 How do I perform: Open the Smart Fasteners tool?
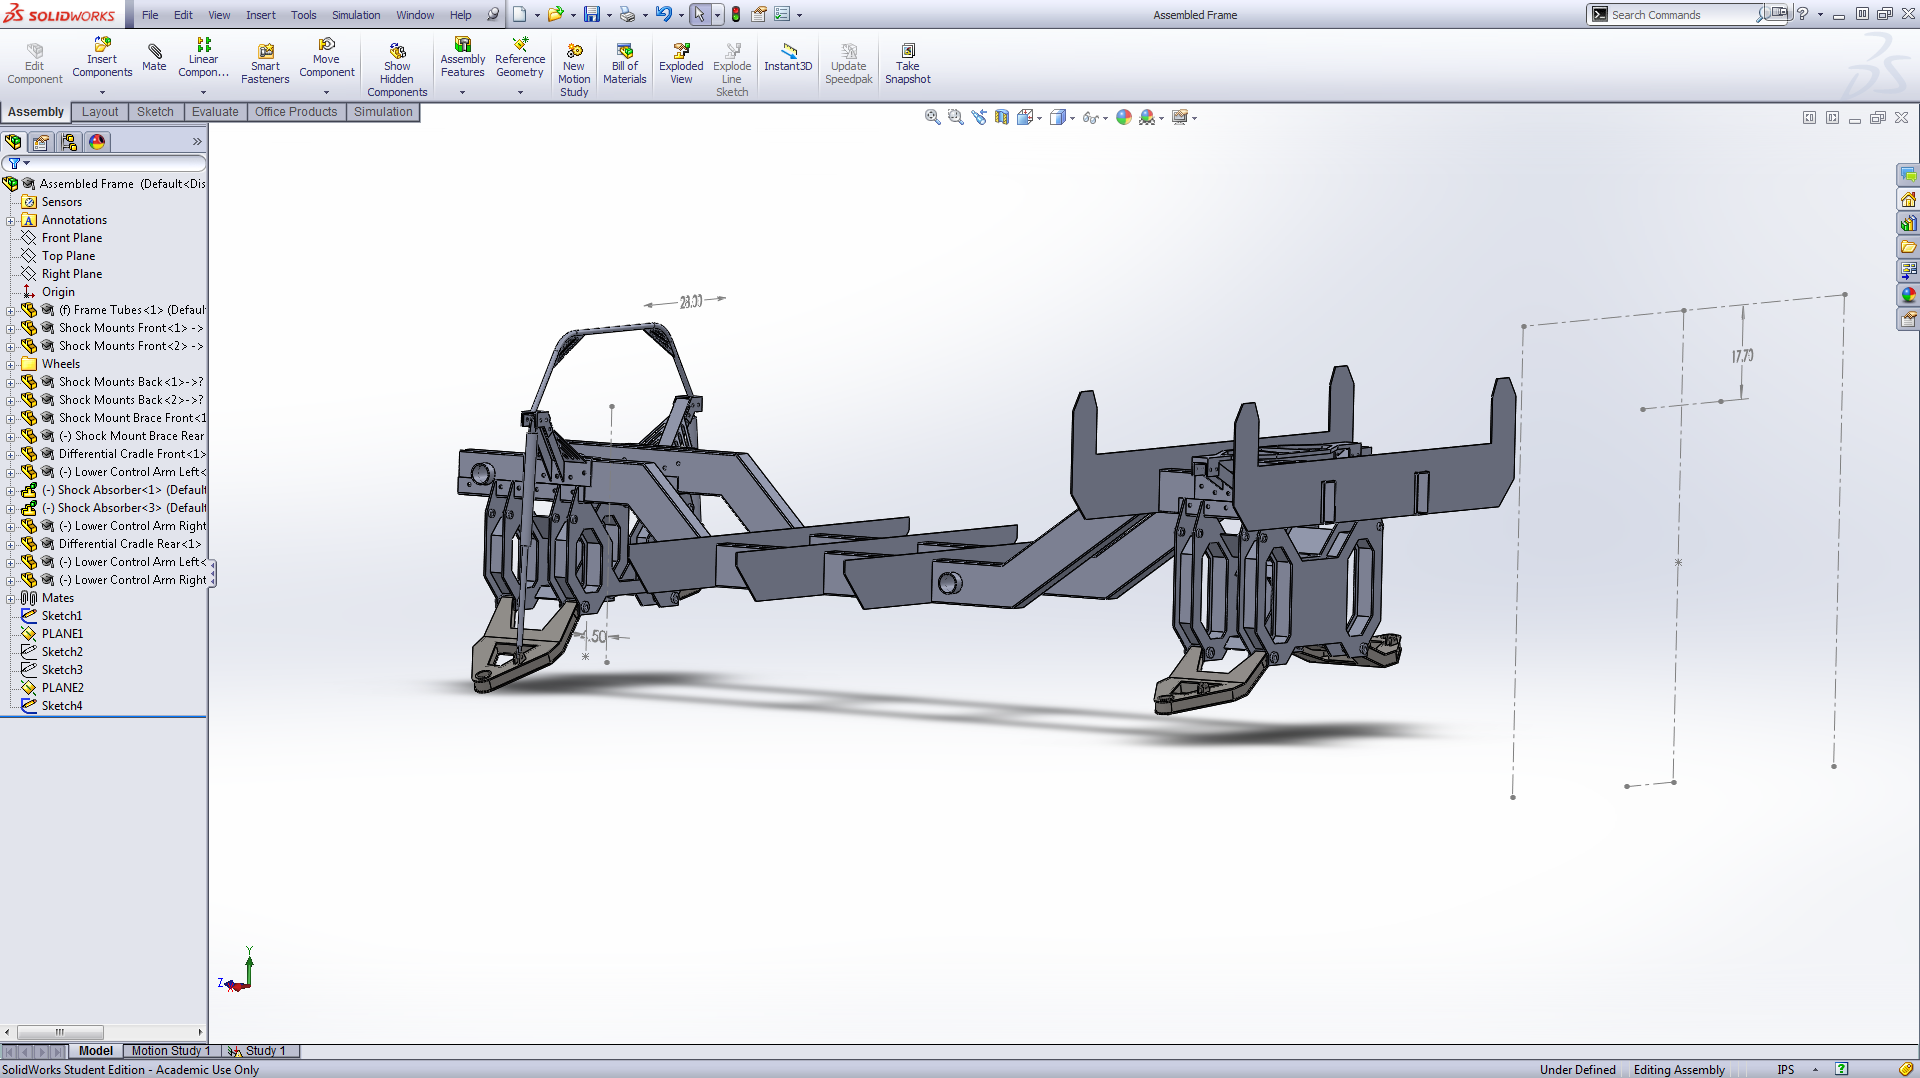tap(265, 64)
